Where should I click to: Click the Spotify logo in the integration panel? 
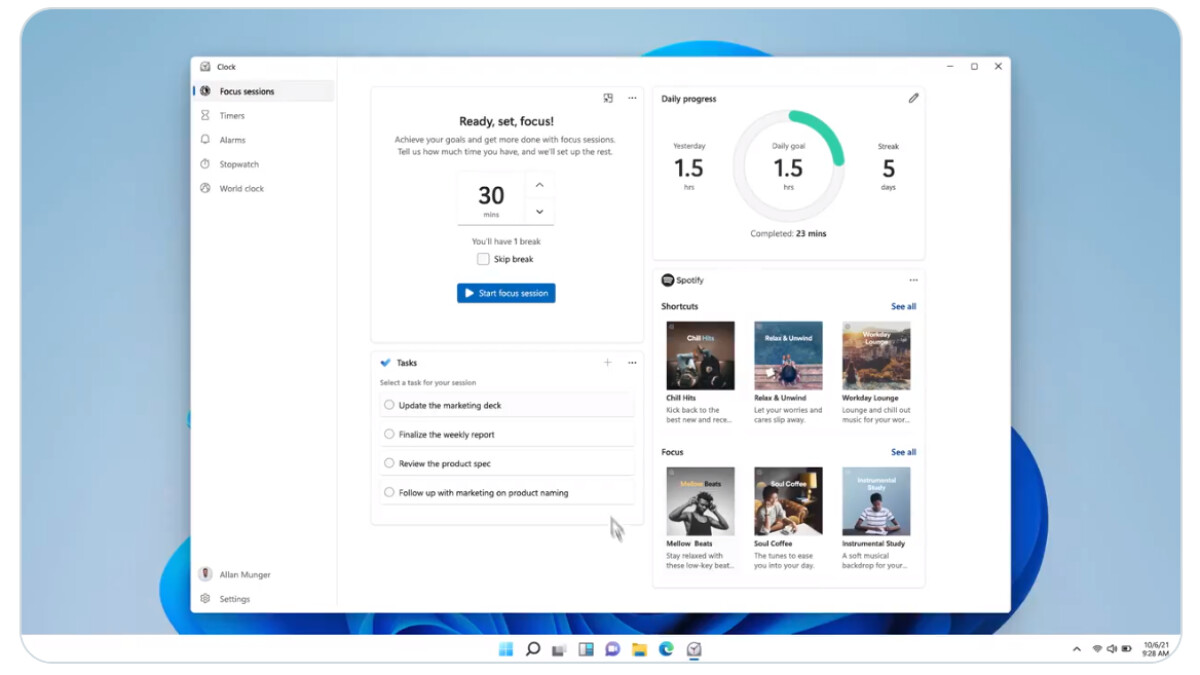(x=667, y=280)
